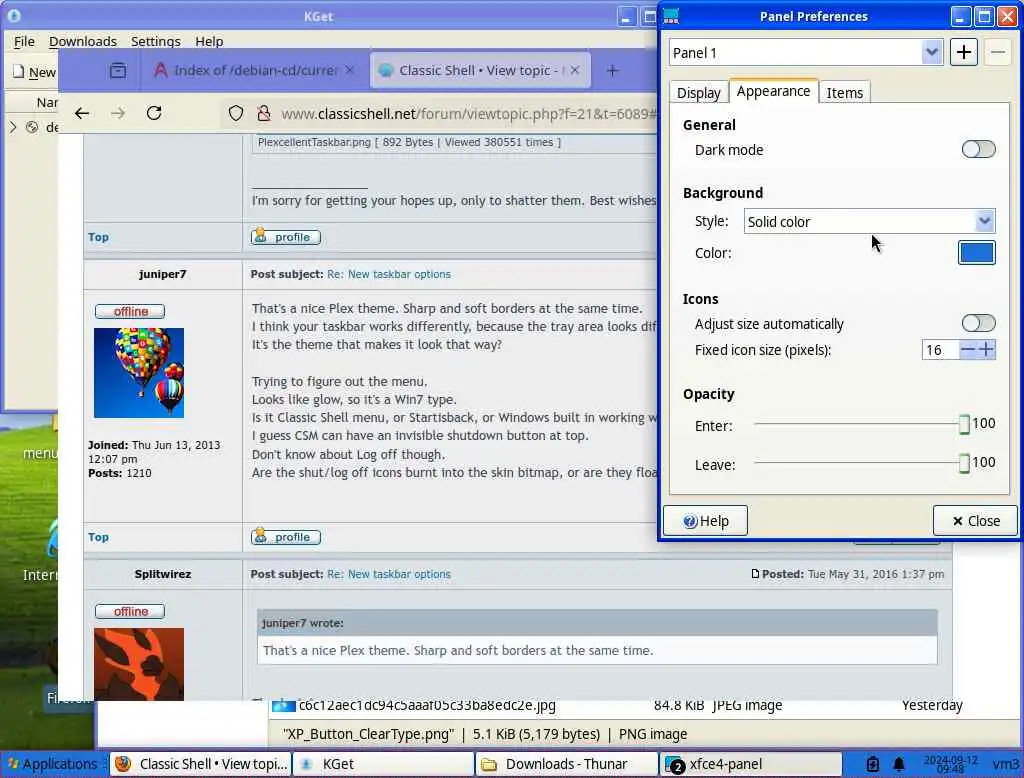Expand the KGet download tree row
The height and width of the screenshot is (778, 1024).
(x=12, y=127)
